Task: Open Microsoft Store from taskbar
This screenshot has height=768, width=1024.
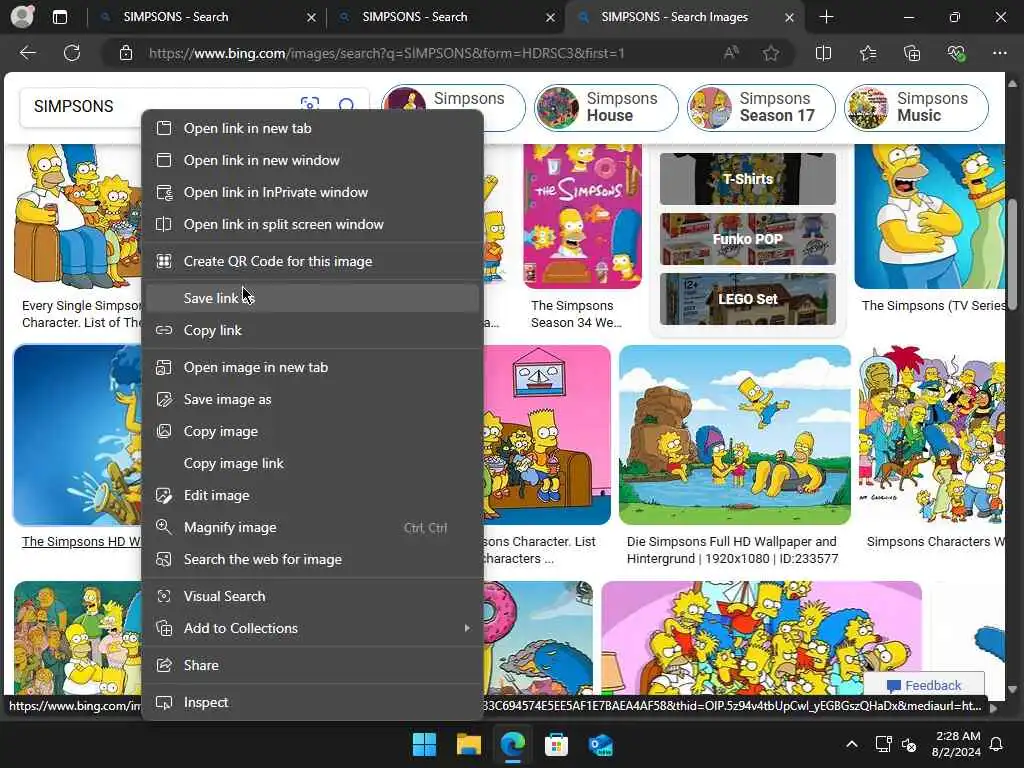Action: point(556,744)
